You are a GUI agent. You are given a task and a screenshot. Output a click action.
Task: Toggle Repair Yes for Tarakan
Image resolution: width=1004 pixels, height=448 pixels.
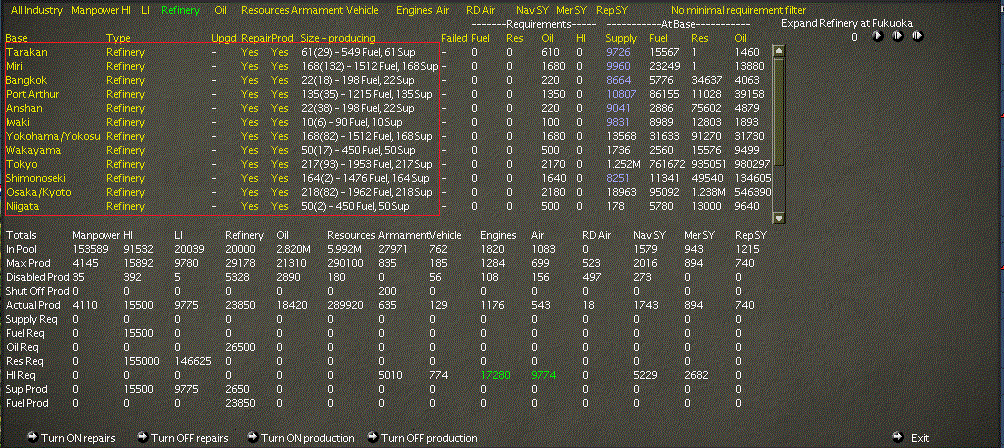point(250,52)
